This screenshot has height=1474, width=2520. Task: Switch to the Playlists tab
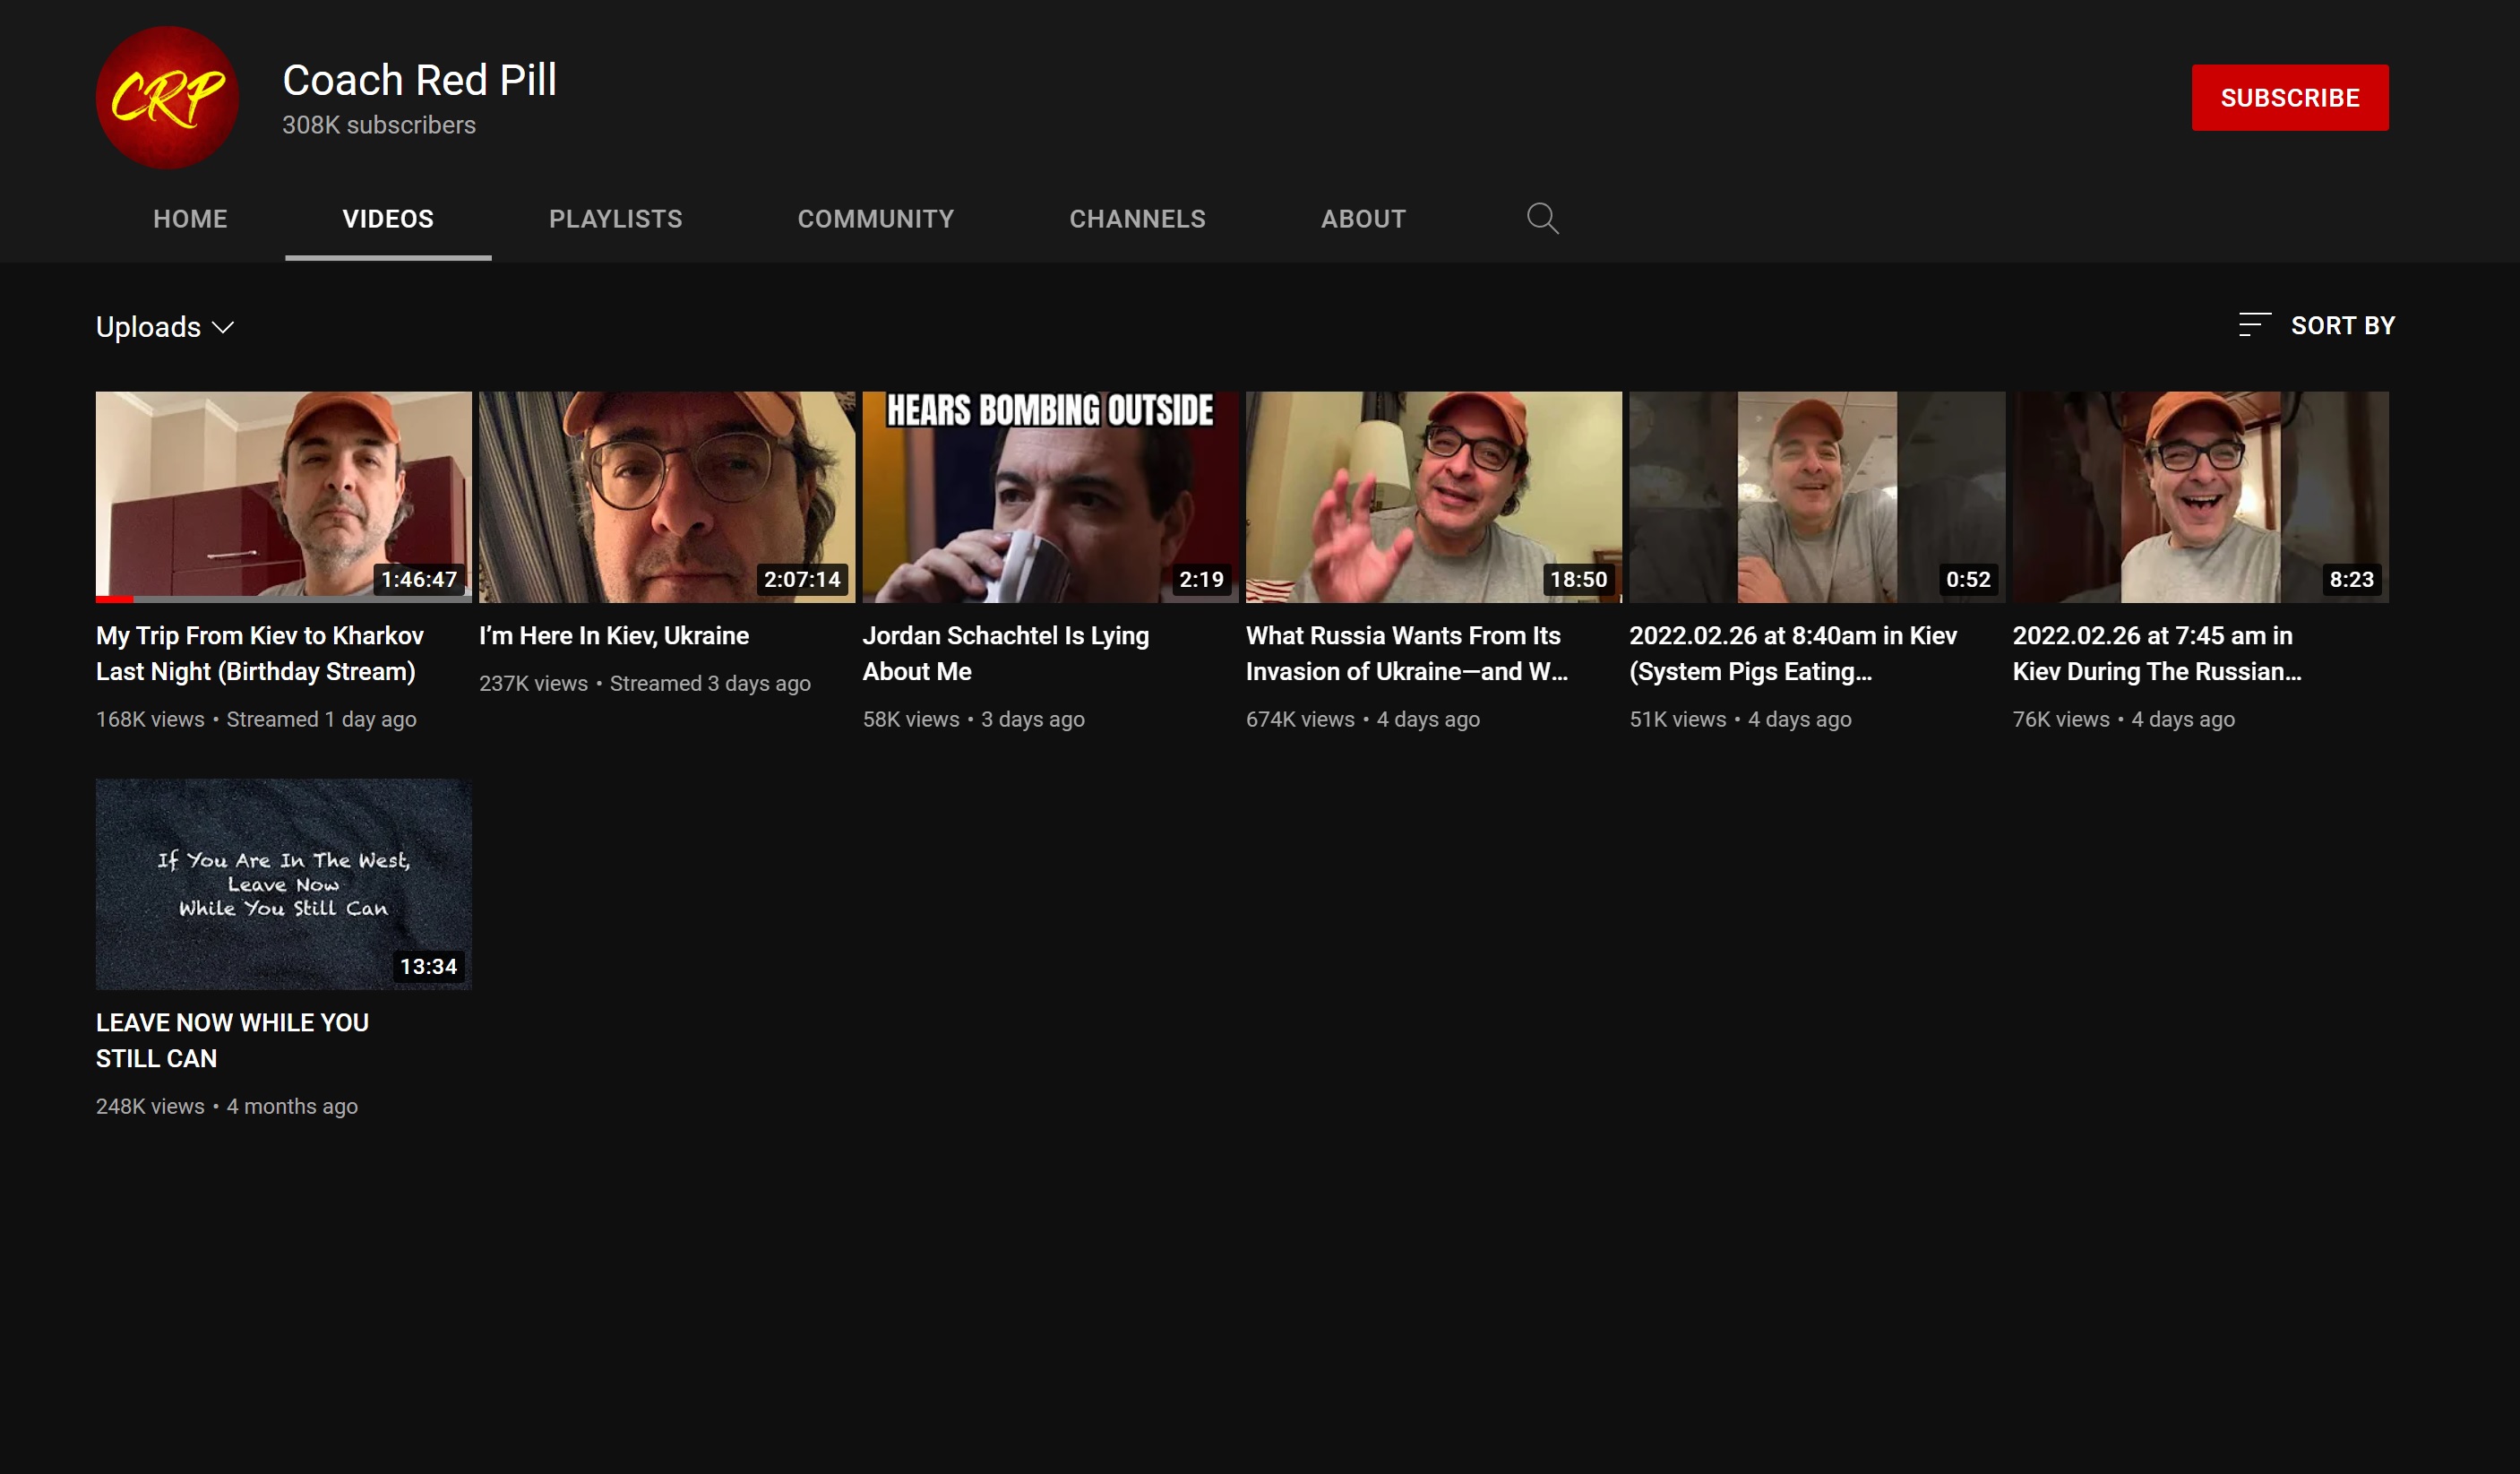(616, 219)
